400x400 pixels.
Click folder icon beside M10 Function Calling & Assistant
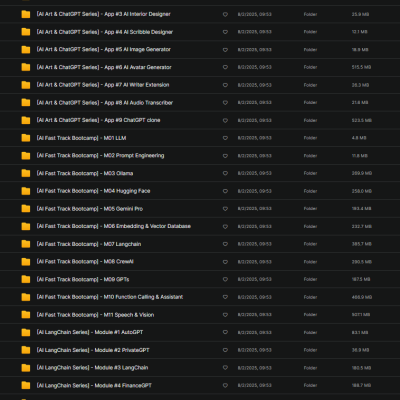(26, 297)
